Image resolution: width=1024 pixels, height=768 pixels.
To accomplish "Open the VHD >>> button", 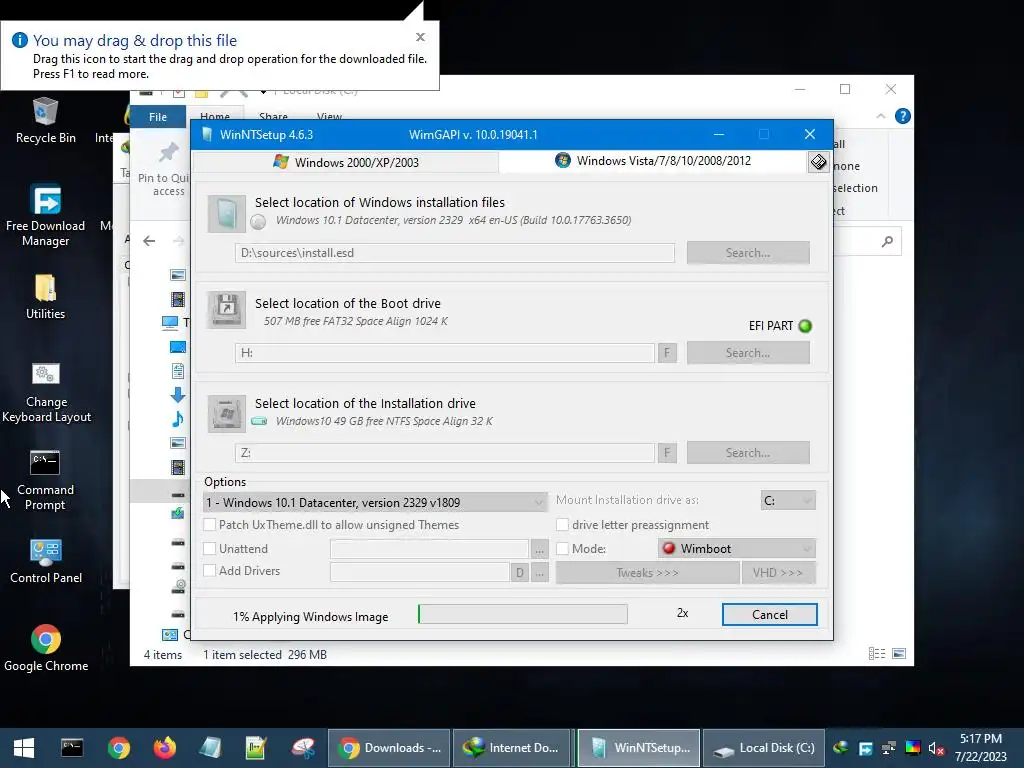I will click(778, 573).
